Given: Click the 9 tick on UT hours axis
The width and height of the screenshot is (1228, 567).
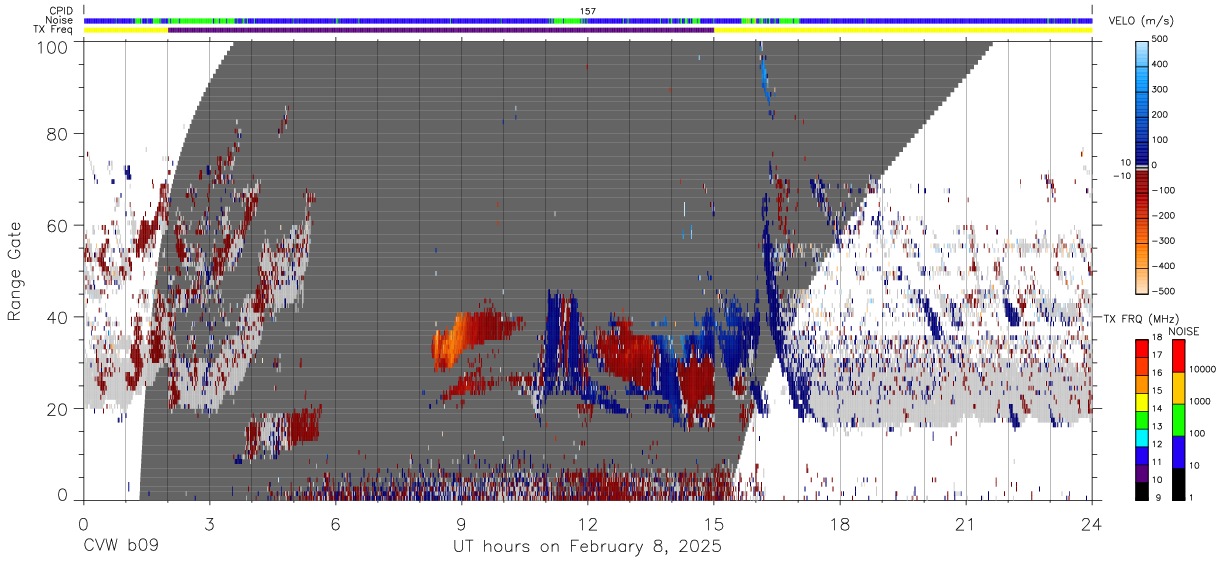Looking at the screenshot, I should point(462,524).
